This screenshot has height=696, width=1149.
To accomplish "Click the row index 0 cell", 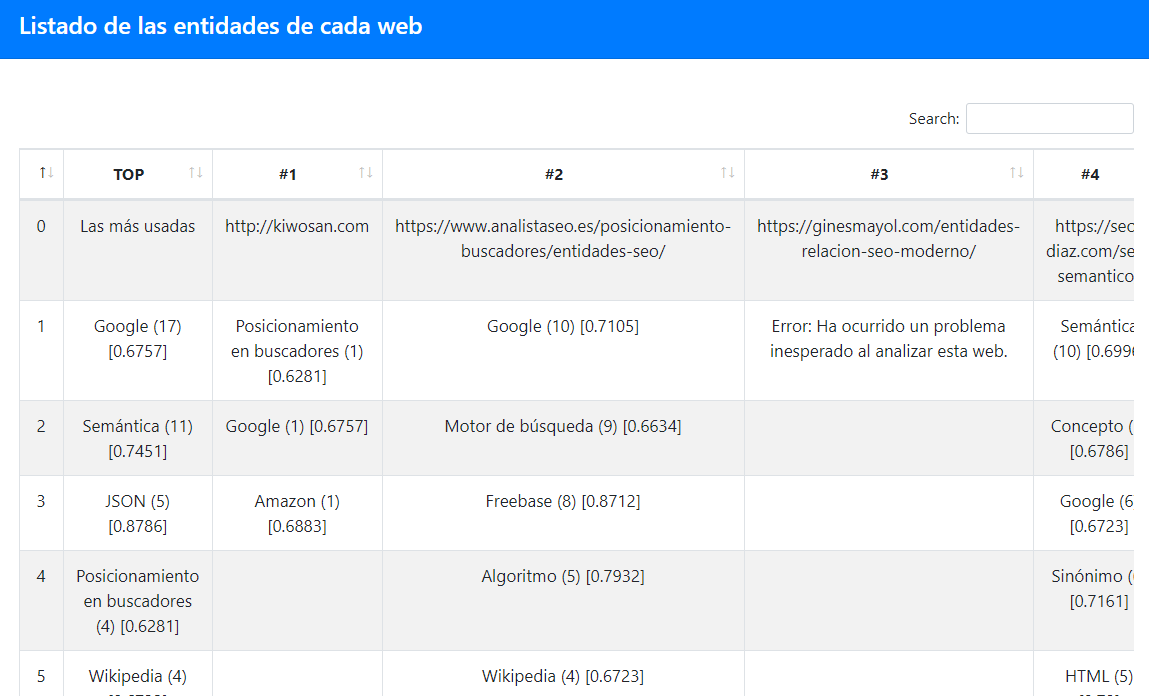I will pyautogui.click(x=42, y=250).
